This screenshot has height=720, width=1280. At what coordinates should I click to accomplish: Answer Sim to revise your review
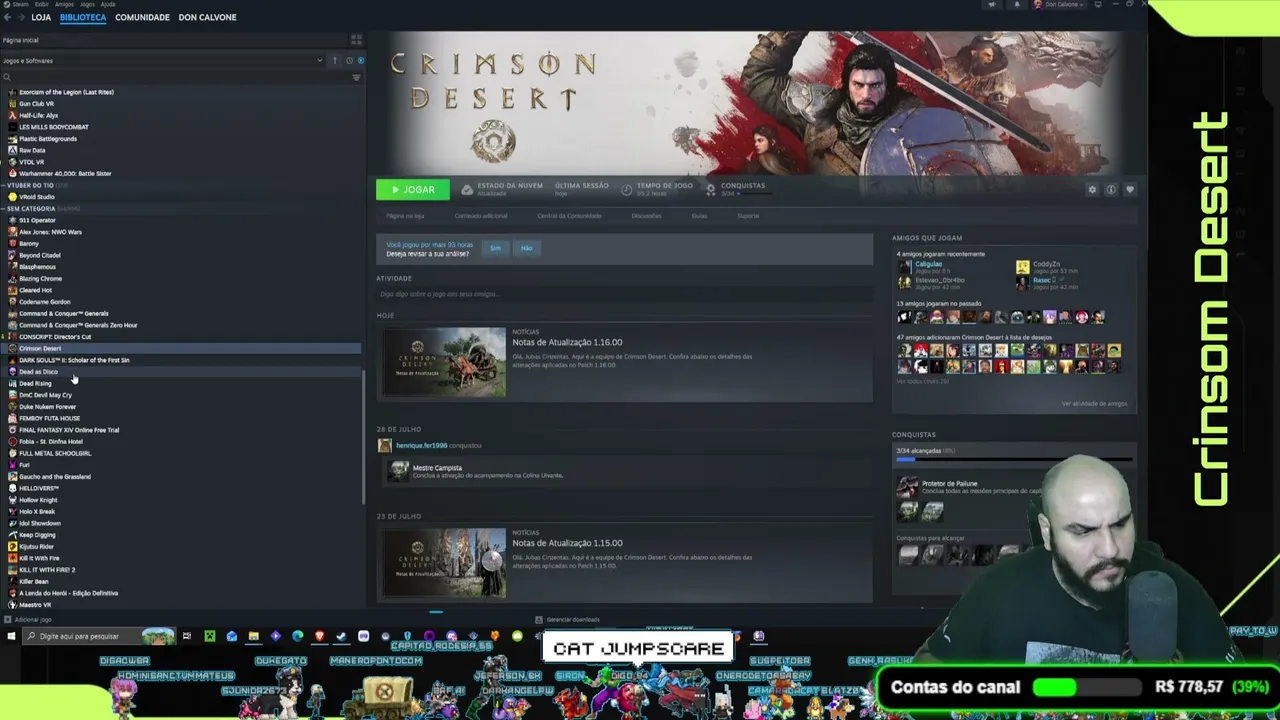click(495, 248)
